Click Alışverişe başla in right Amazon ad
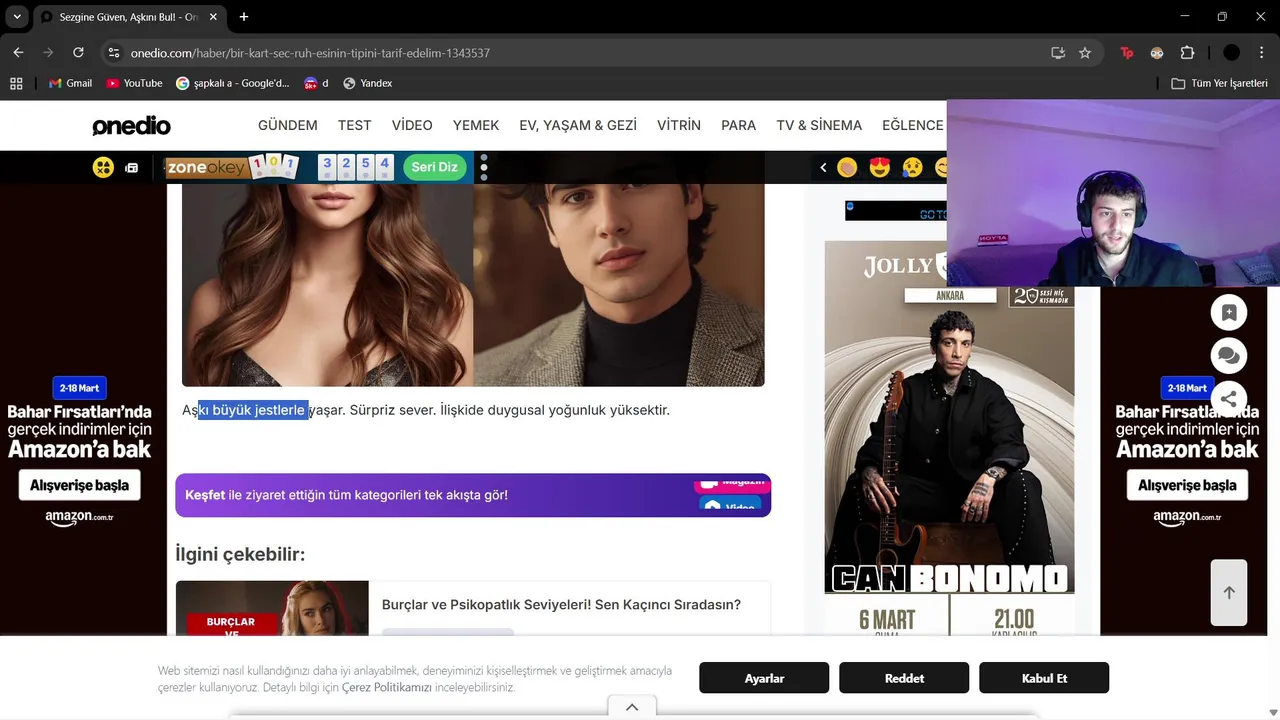 pyautogui.click(x=1187, y=485)
